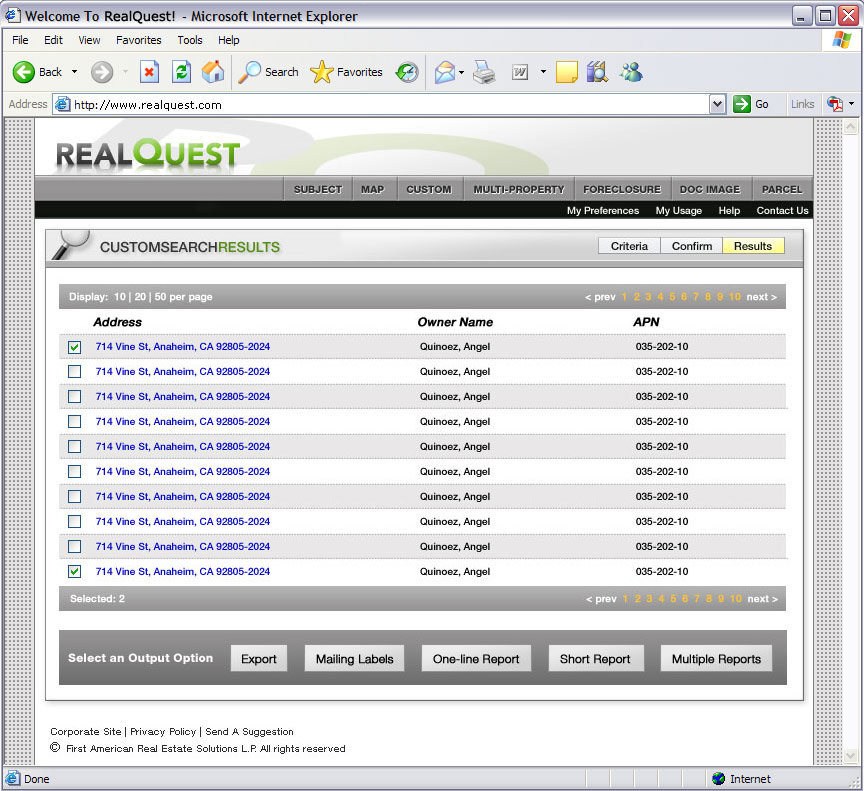The width and height of the screenshot is (864, 791).
Task: Check the fourth result row checkbox
Action: coord(74,422)
